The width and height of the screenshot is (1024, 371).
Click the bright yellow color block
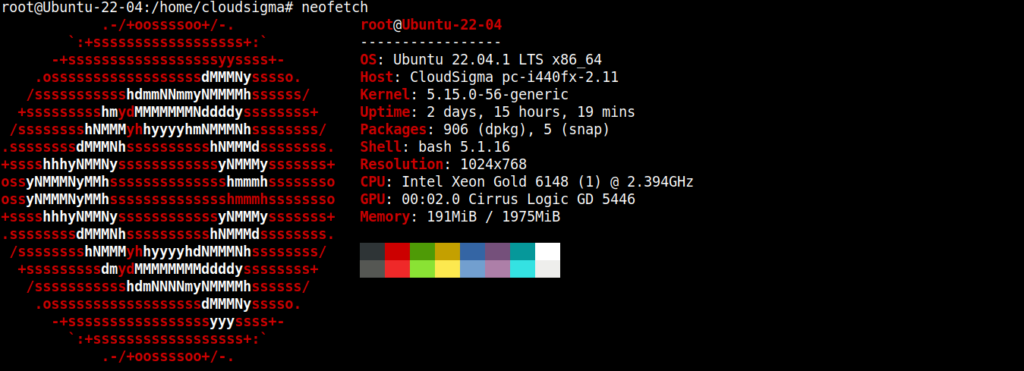pyautogui.click(x=447, y=269)
